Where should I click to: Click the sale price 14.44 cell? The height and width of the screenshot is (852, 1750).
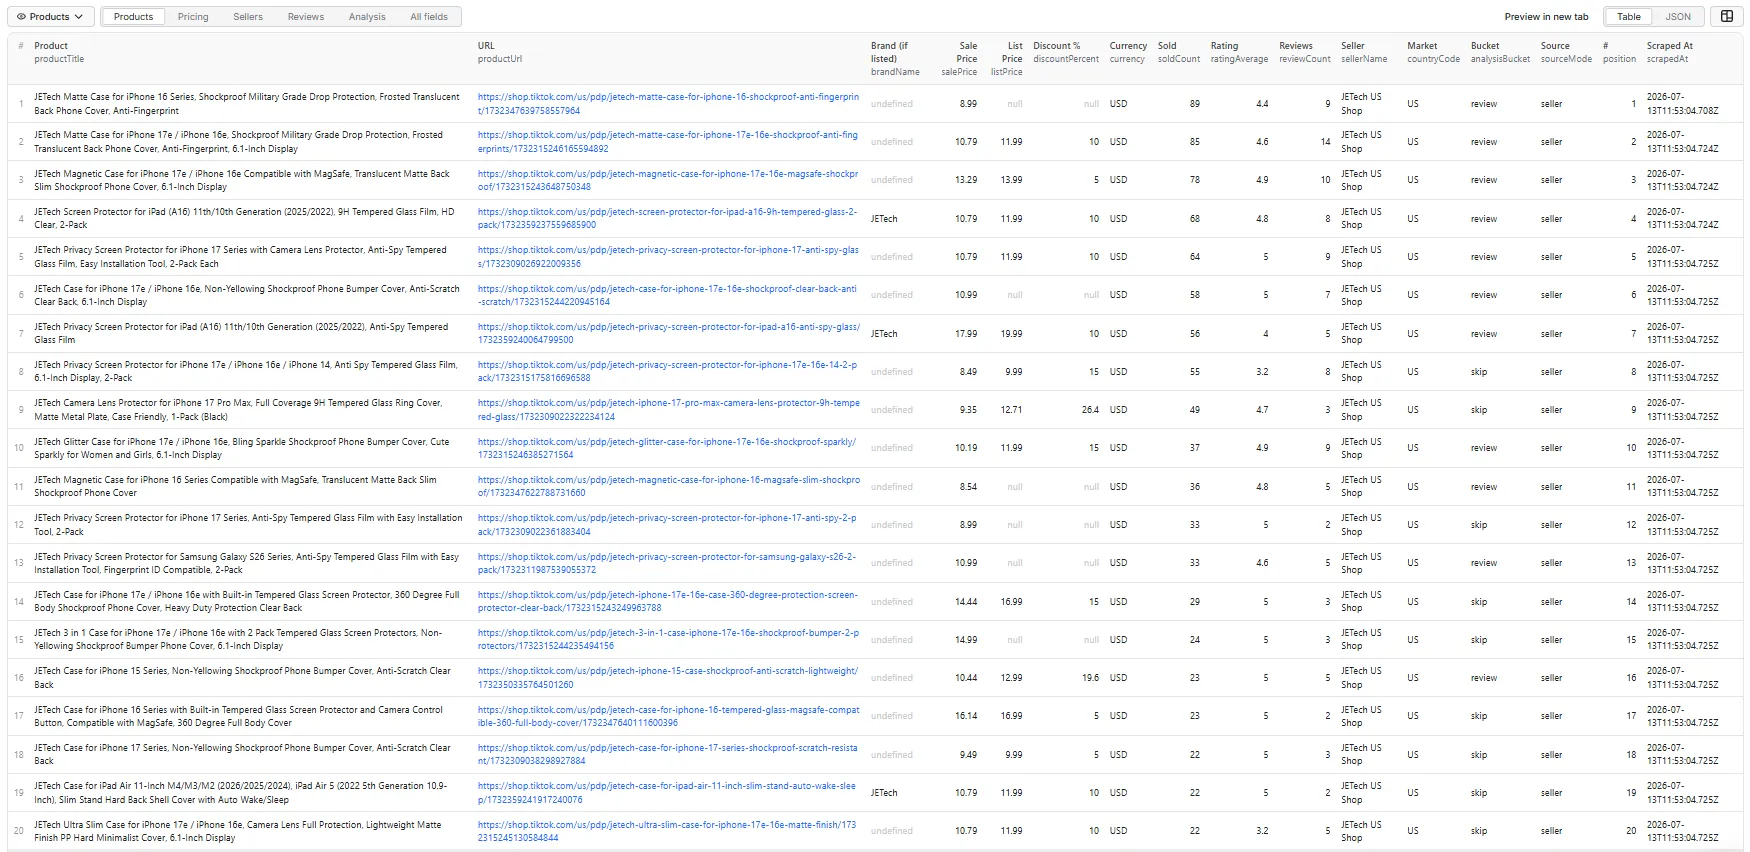[x=966, y=602]
